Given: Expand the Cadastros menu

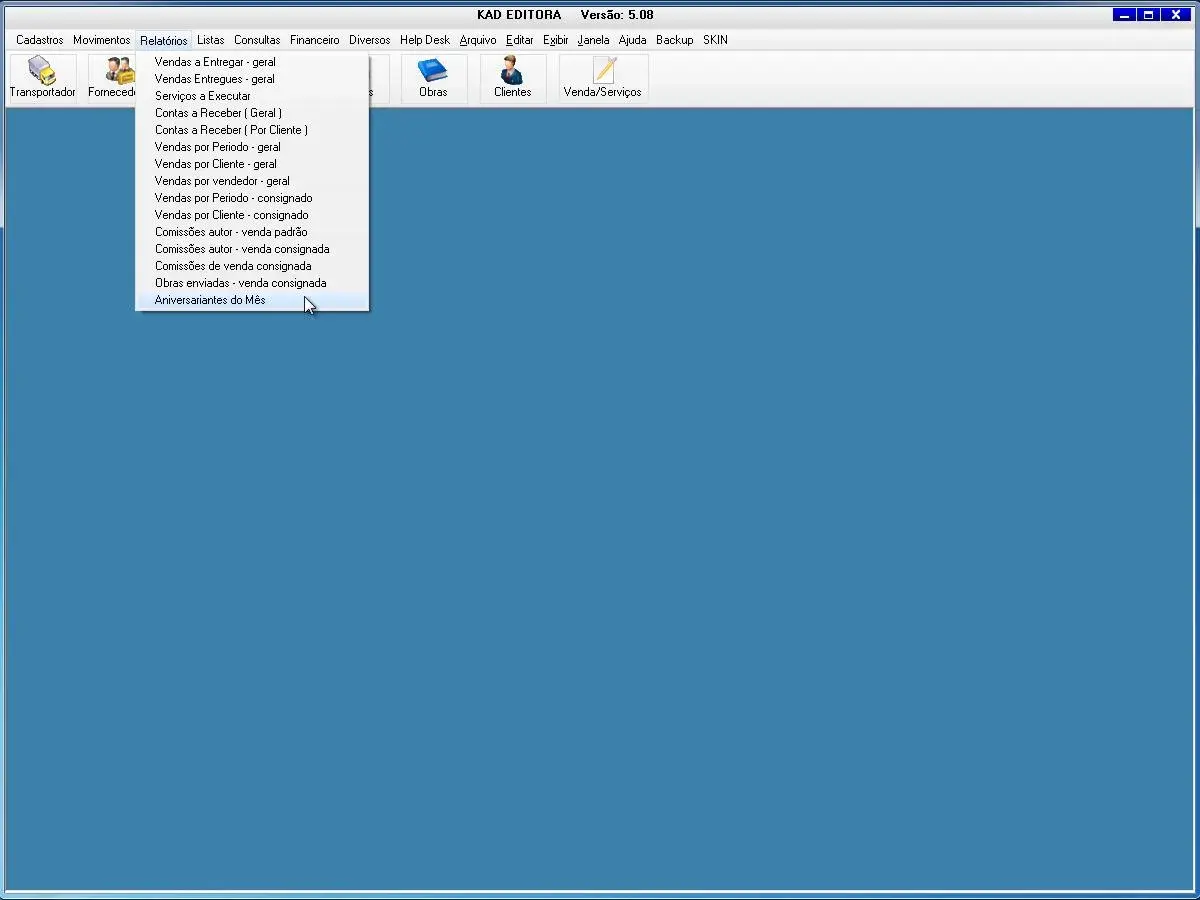Looking at the screenshot, I should (39, 40).
